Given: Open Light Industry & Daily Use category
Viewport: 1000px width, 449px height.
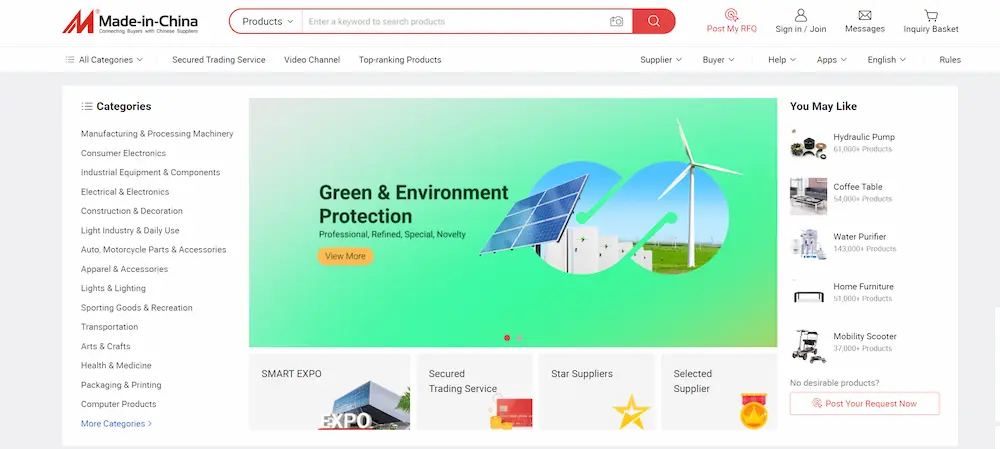Looking at the screenshot, I should click(130, 230).
